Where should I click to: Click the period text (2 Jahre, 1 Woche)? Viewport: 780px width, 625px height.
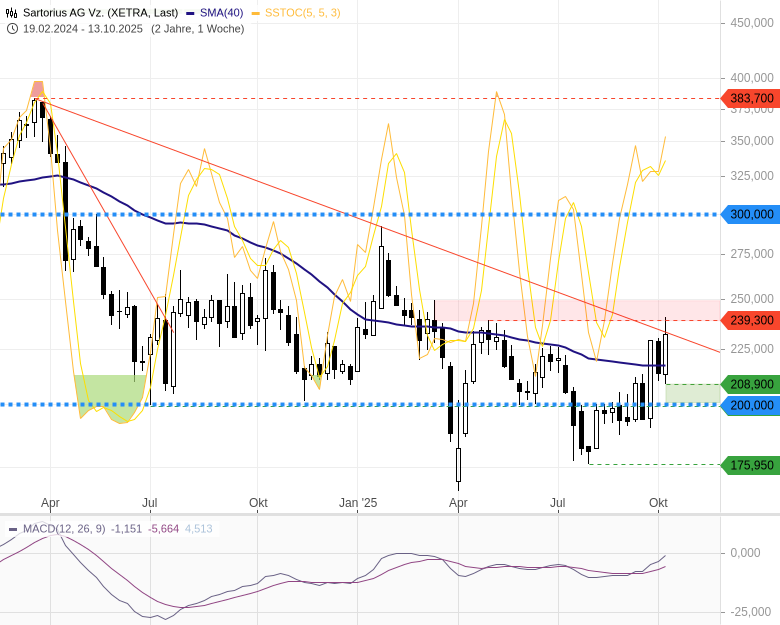(197, 29)
